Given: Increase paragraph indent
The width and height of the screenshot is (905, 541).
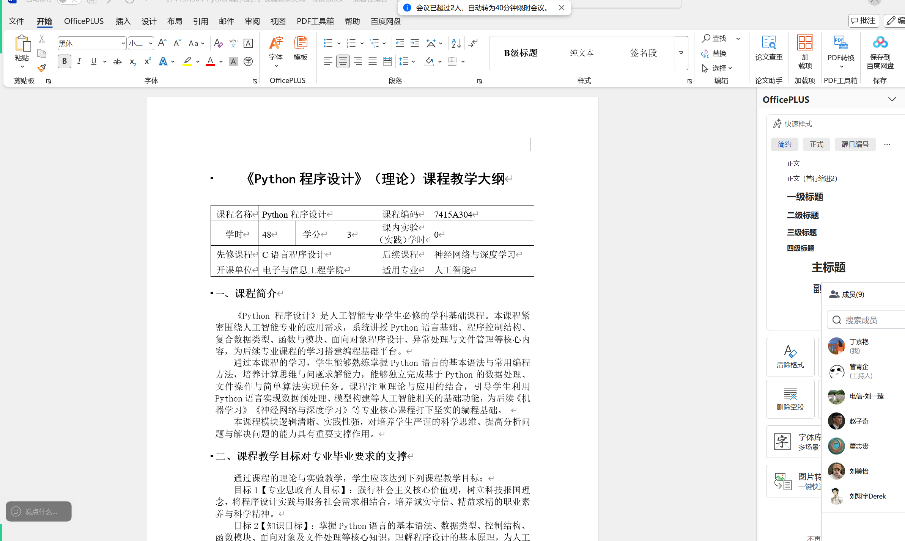Looking at the screenshot, I should pyautogui.click(x=415, y=43).
